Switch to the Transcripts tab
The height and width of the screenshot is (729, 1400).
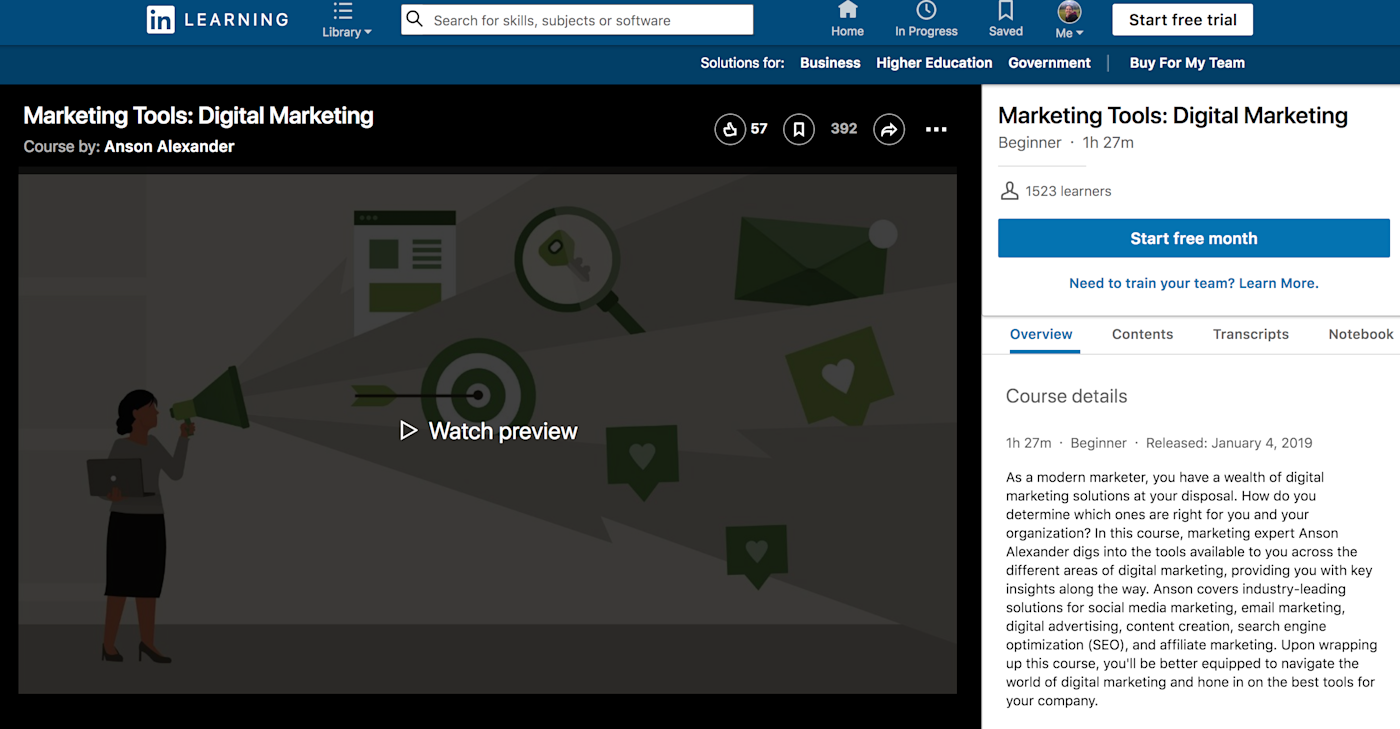1250,334
